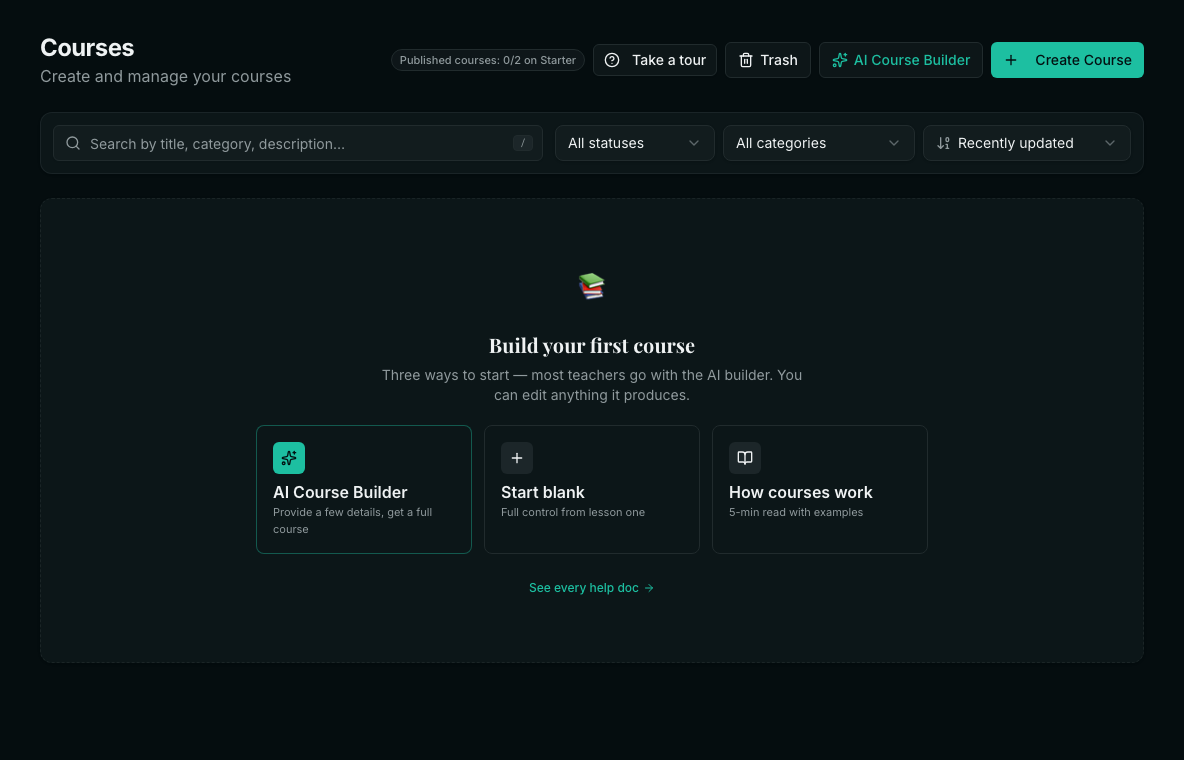This screenshot has width=1184, height=760.
Task: Click the plus icon on the Start blank card
Action: (517, 458)
